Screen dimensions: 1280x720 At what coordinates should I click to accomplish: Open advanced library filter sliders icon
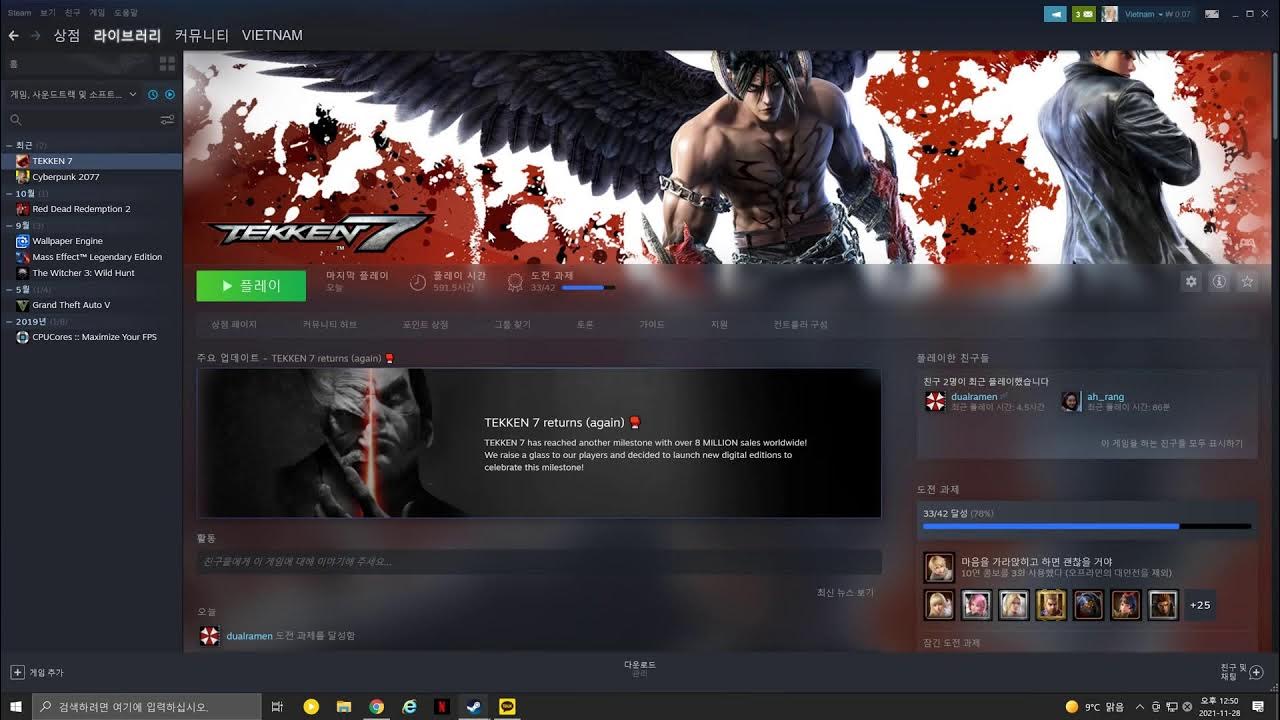[x=168, y=120]
